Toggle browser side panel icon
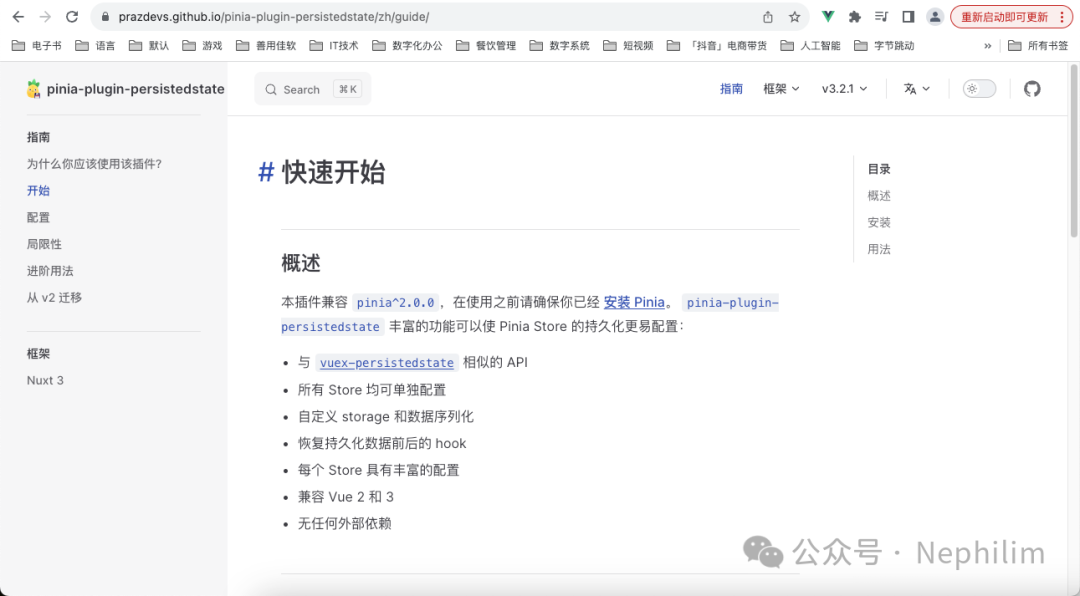Viewport: 1080px width, 596px height. pos(908,17)
